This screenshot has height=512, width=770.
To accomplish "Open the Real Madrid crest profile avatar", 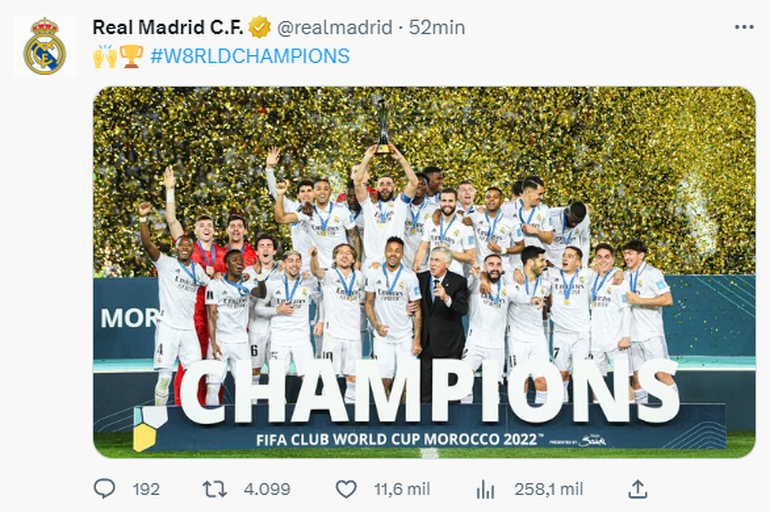I will [x=45, y=46].
